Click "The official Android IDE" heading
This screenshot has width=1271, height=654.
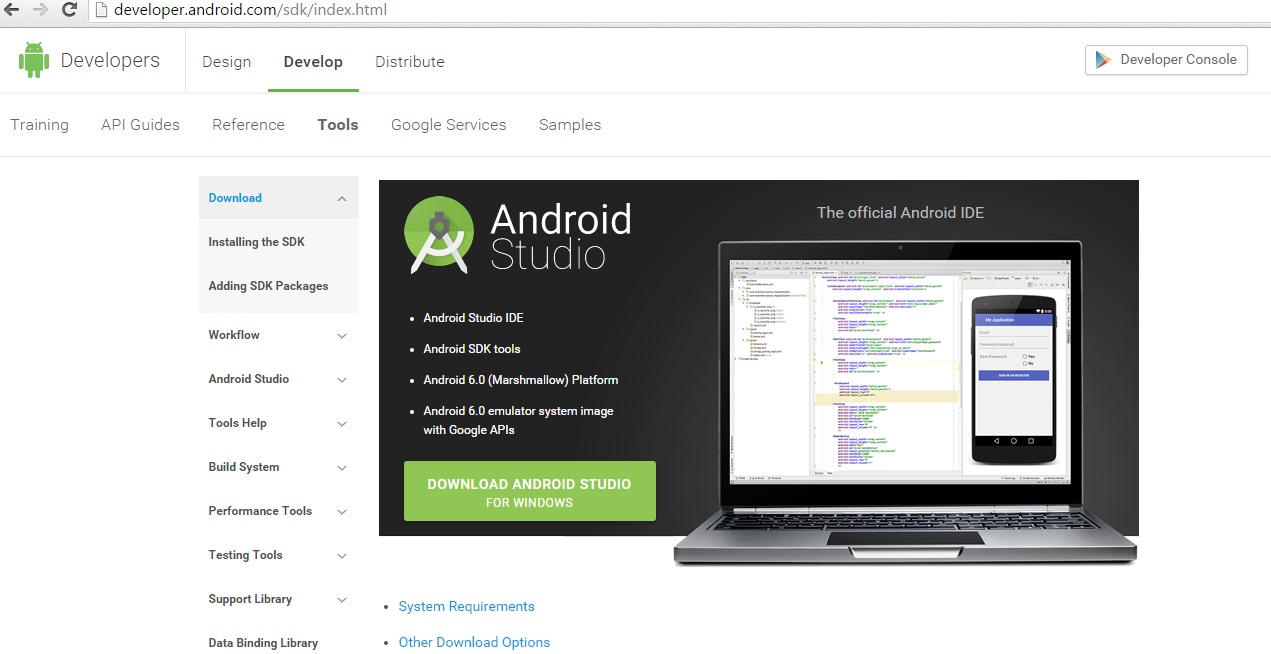coord(901,212)
